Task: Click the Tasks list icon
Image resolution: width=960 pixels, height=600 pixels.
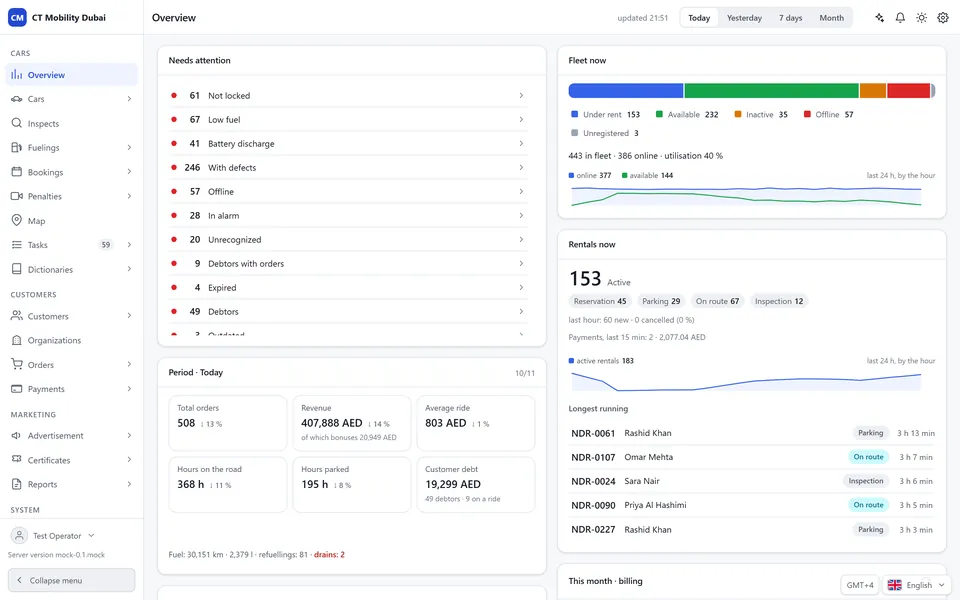Action: (x=17, y=245)
